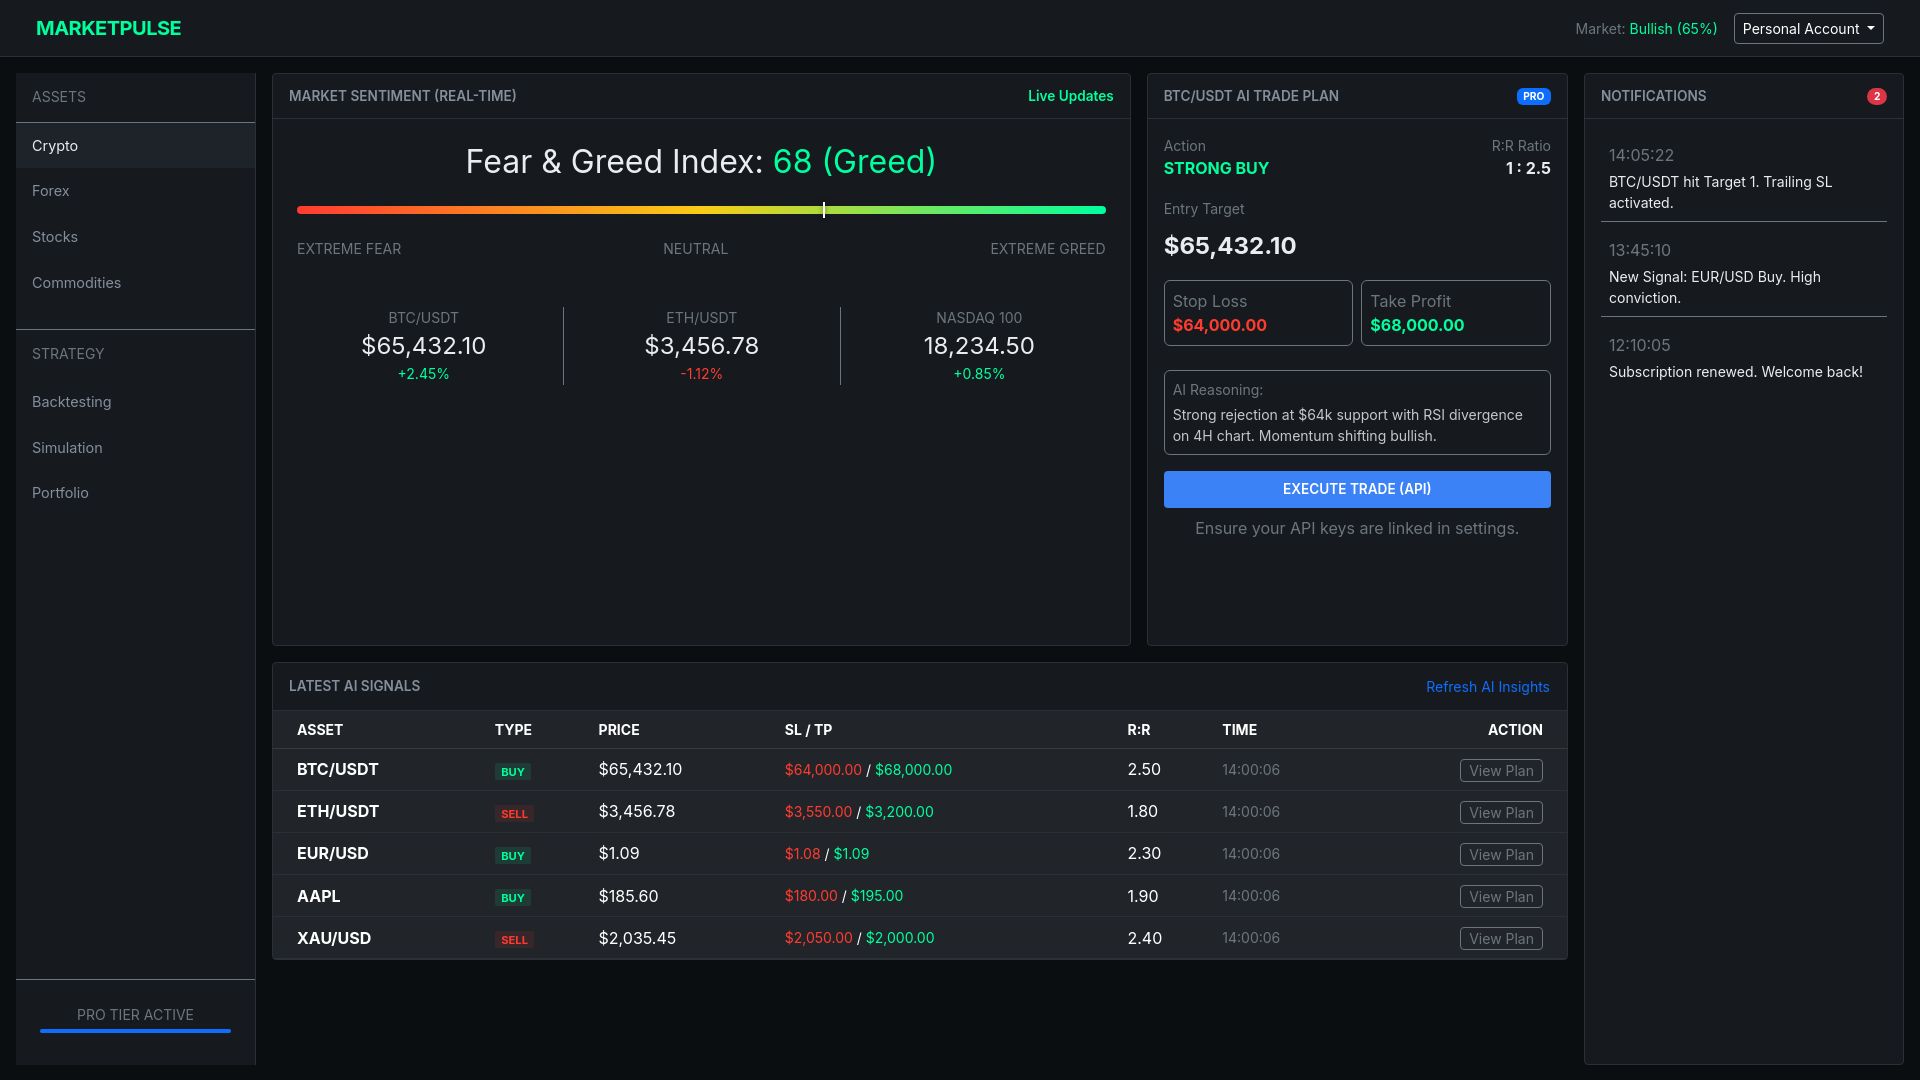
Task: View Plan for BTC/USDT signal
Action: coord(1500,771)
